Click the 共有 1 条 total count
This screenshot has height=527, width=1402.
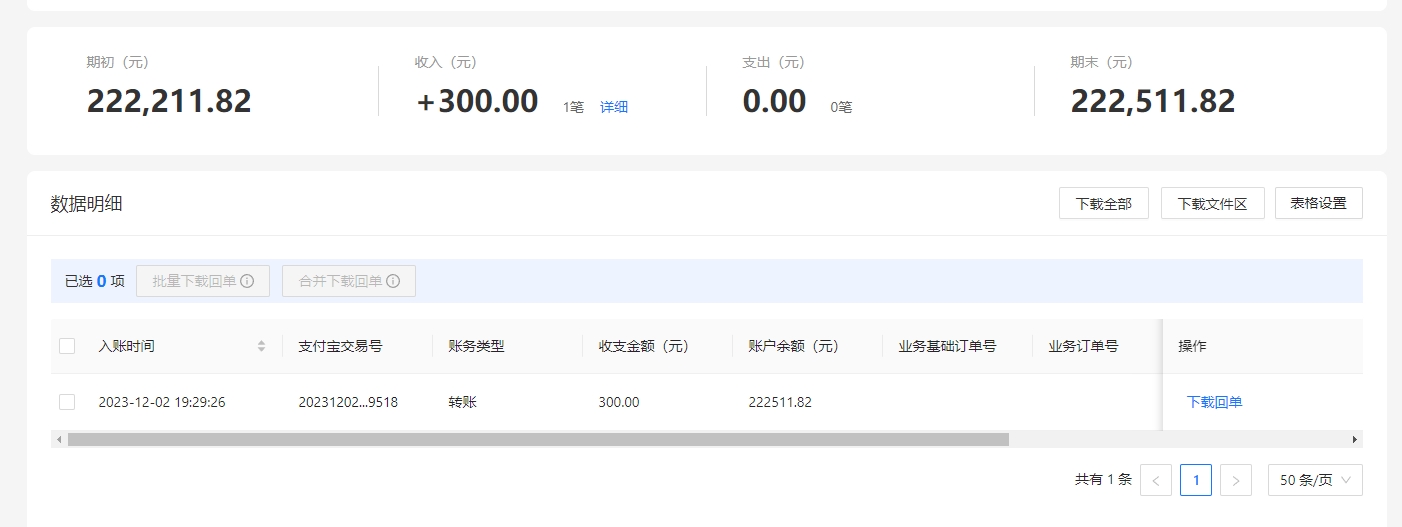coord(1103,480)
